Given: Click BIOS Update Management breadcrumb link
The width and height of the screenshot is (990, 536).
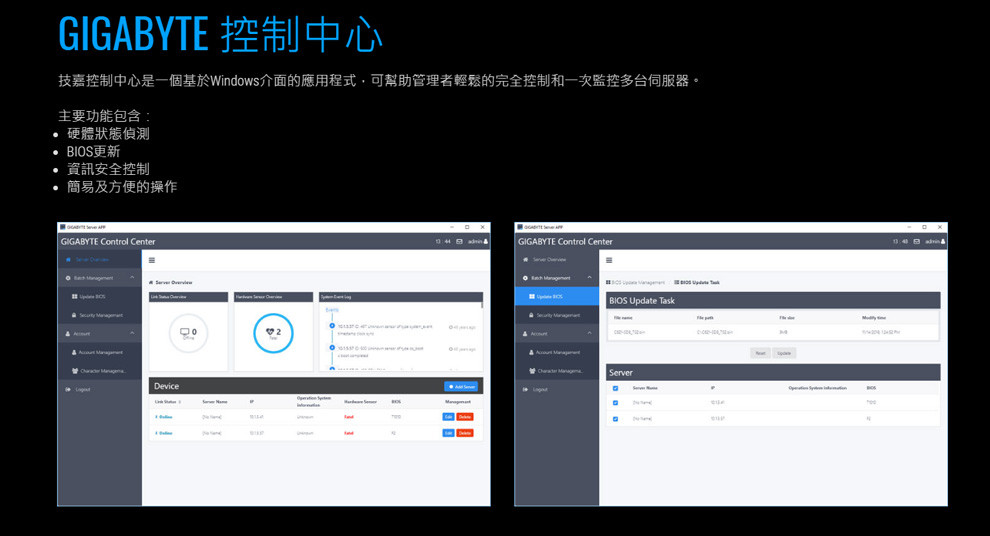Looking at the screenshot, I should pos(635,283).
